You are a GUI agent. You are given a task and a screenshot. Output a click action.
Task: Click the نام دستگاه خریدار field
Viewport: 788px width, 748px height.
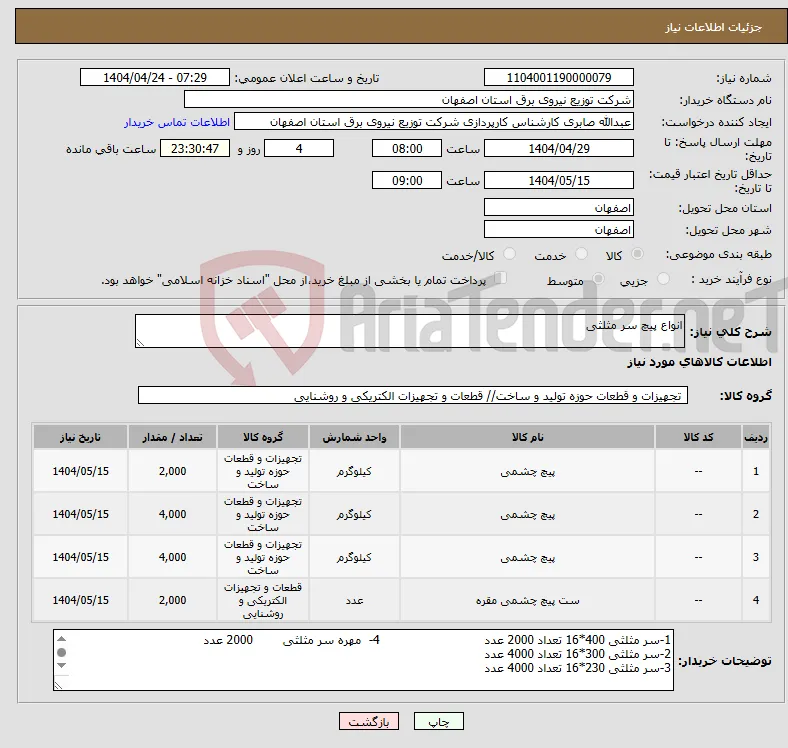(409, 100)
